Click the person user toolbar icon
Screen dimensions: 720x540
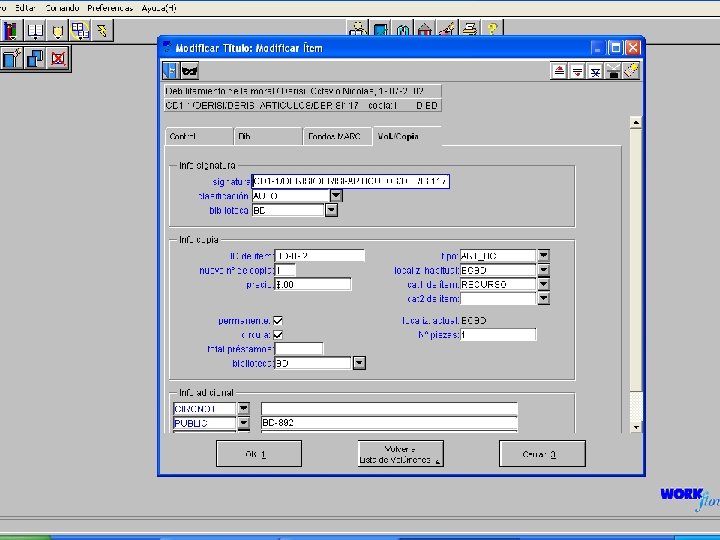pos(358,29)
